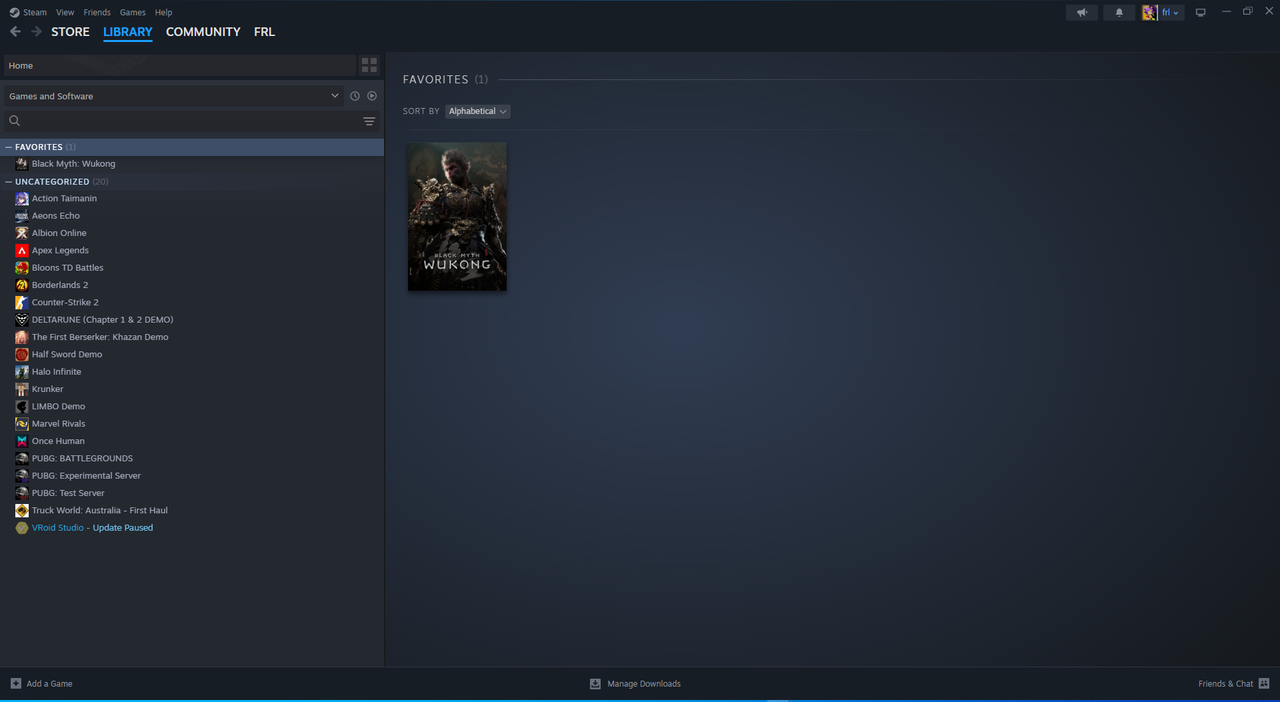
Task: Select Half Sword Demo entry
Action: [x=67, y=354]
